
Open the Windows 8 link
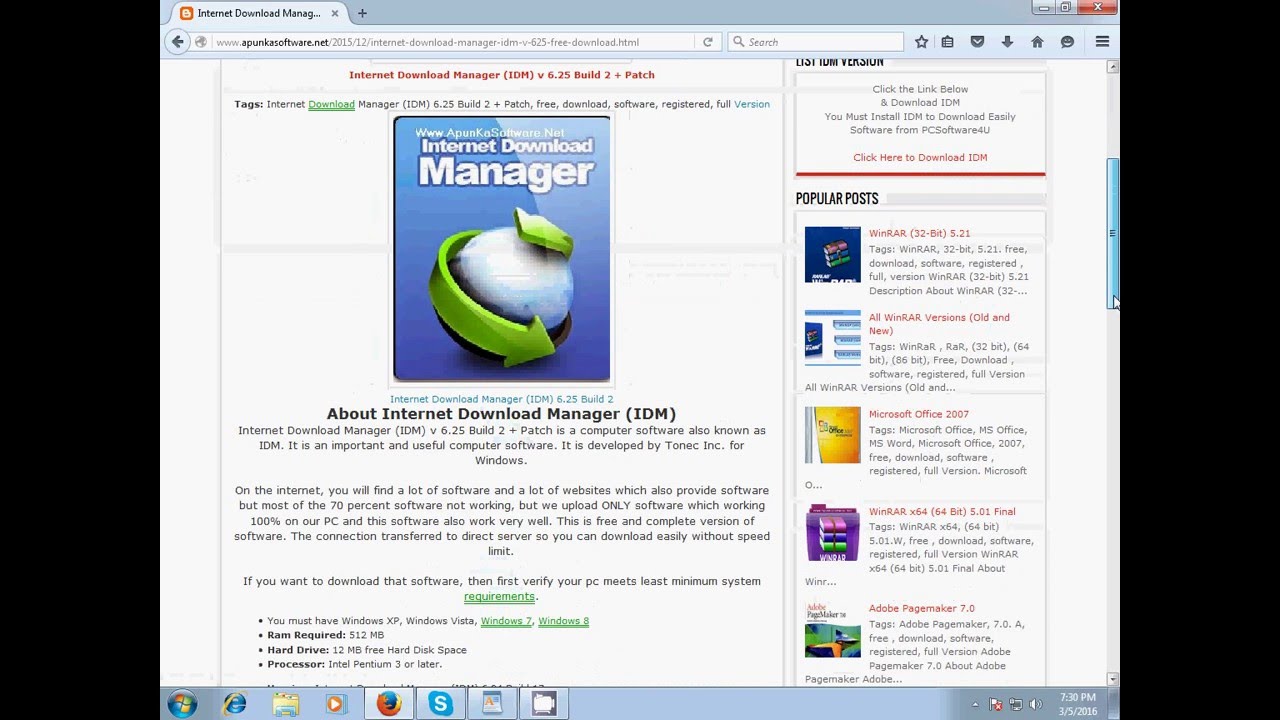click(x=564, y=621)
